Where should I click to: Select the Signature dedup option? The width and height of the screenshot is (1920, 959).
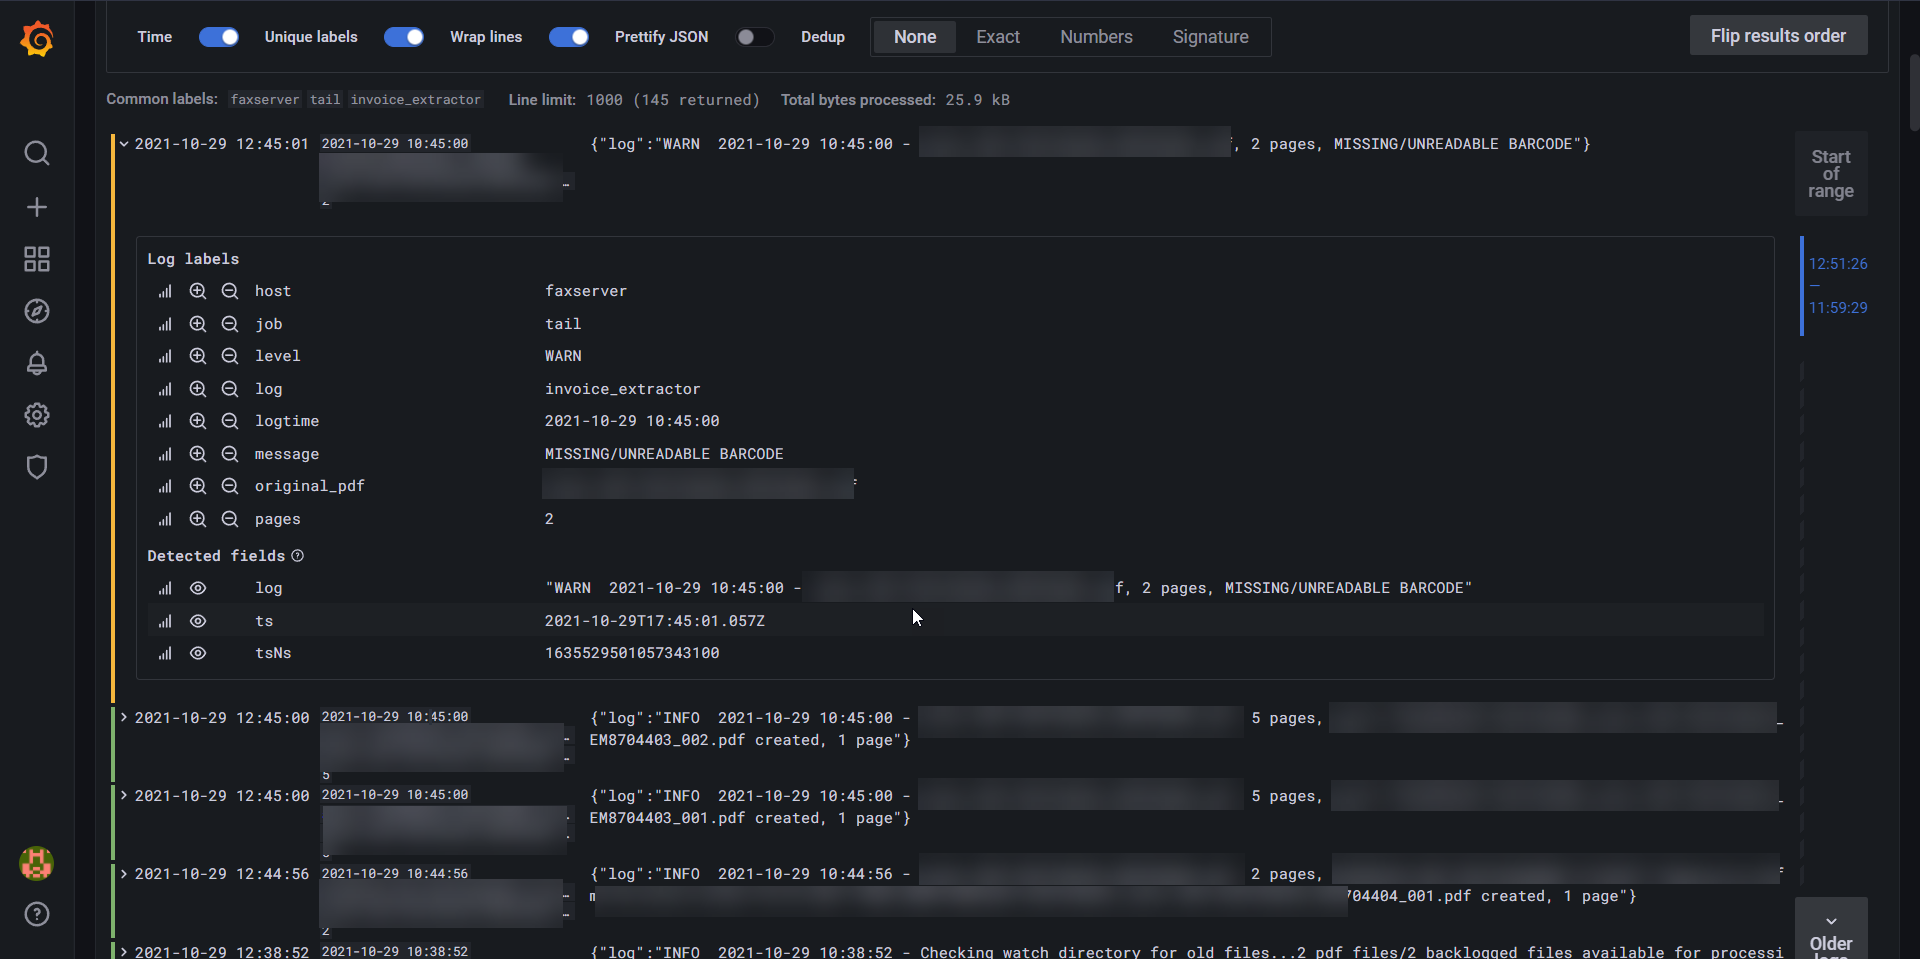[x=1210, y=37]
